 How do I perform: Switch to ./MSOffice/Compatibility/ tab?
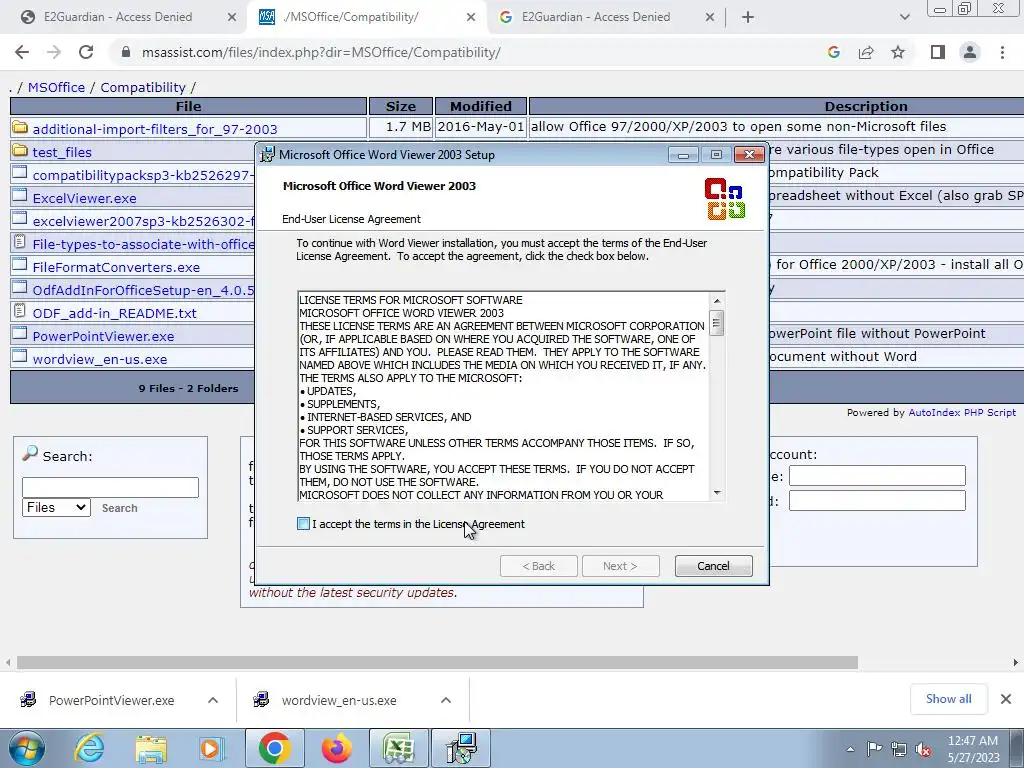tap(351, 17)
